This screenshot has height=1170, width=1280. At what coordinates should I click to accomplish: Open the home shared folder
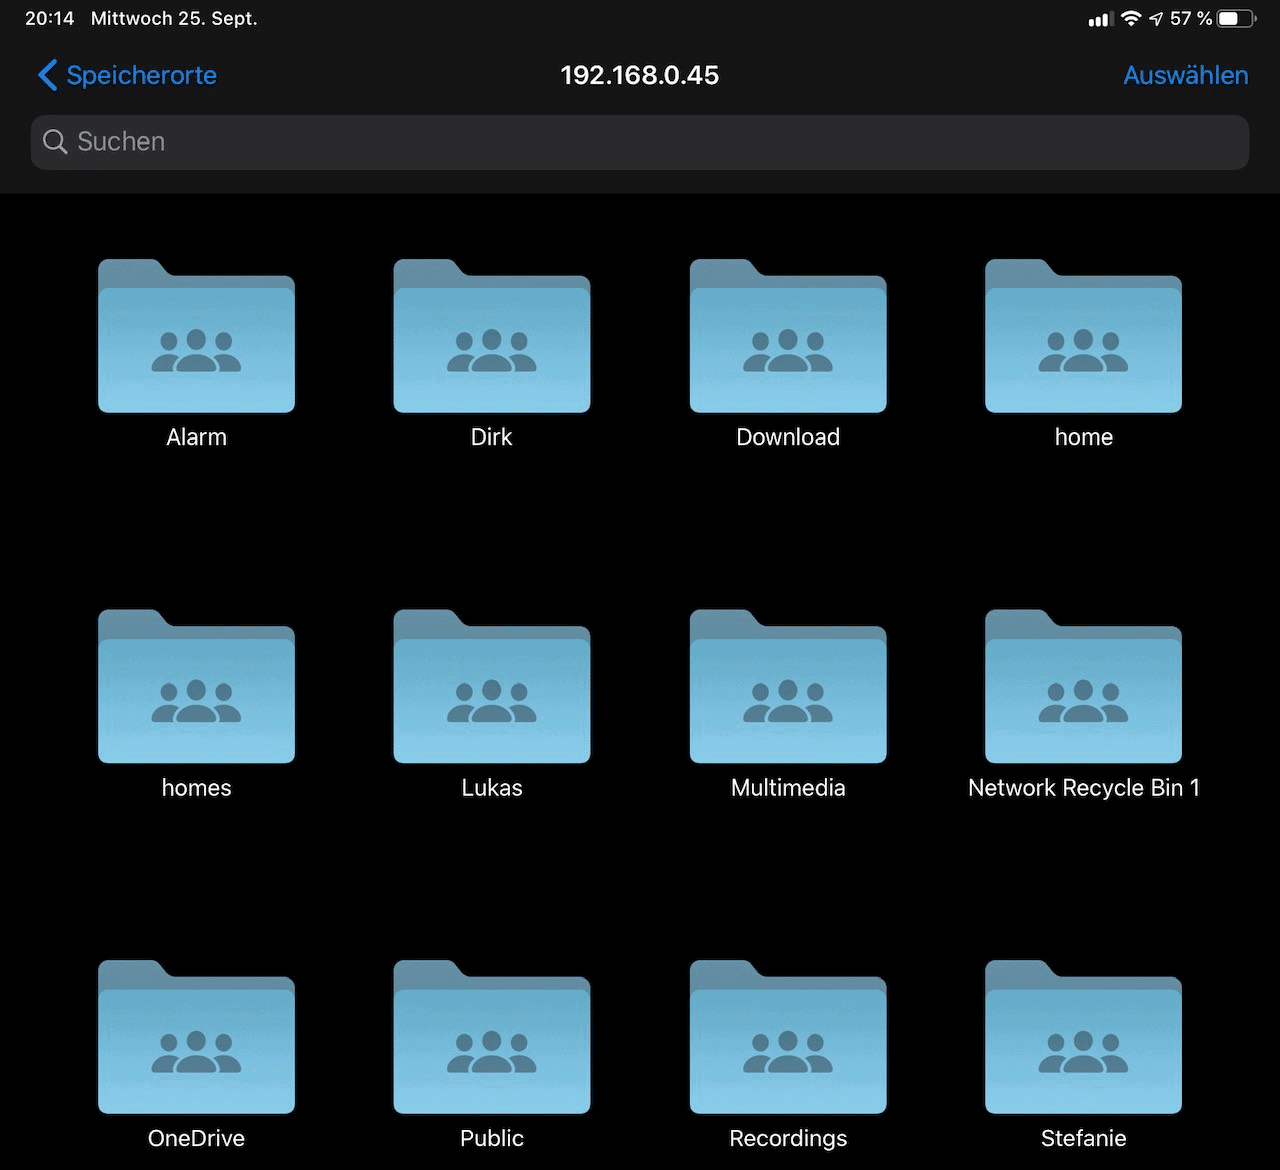coord(1083,338)
